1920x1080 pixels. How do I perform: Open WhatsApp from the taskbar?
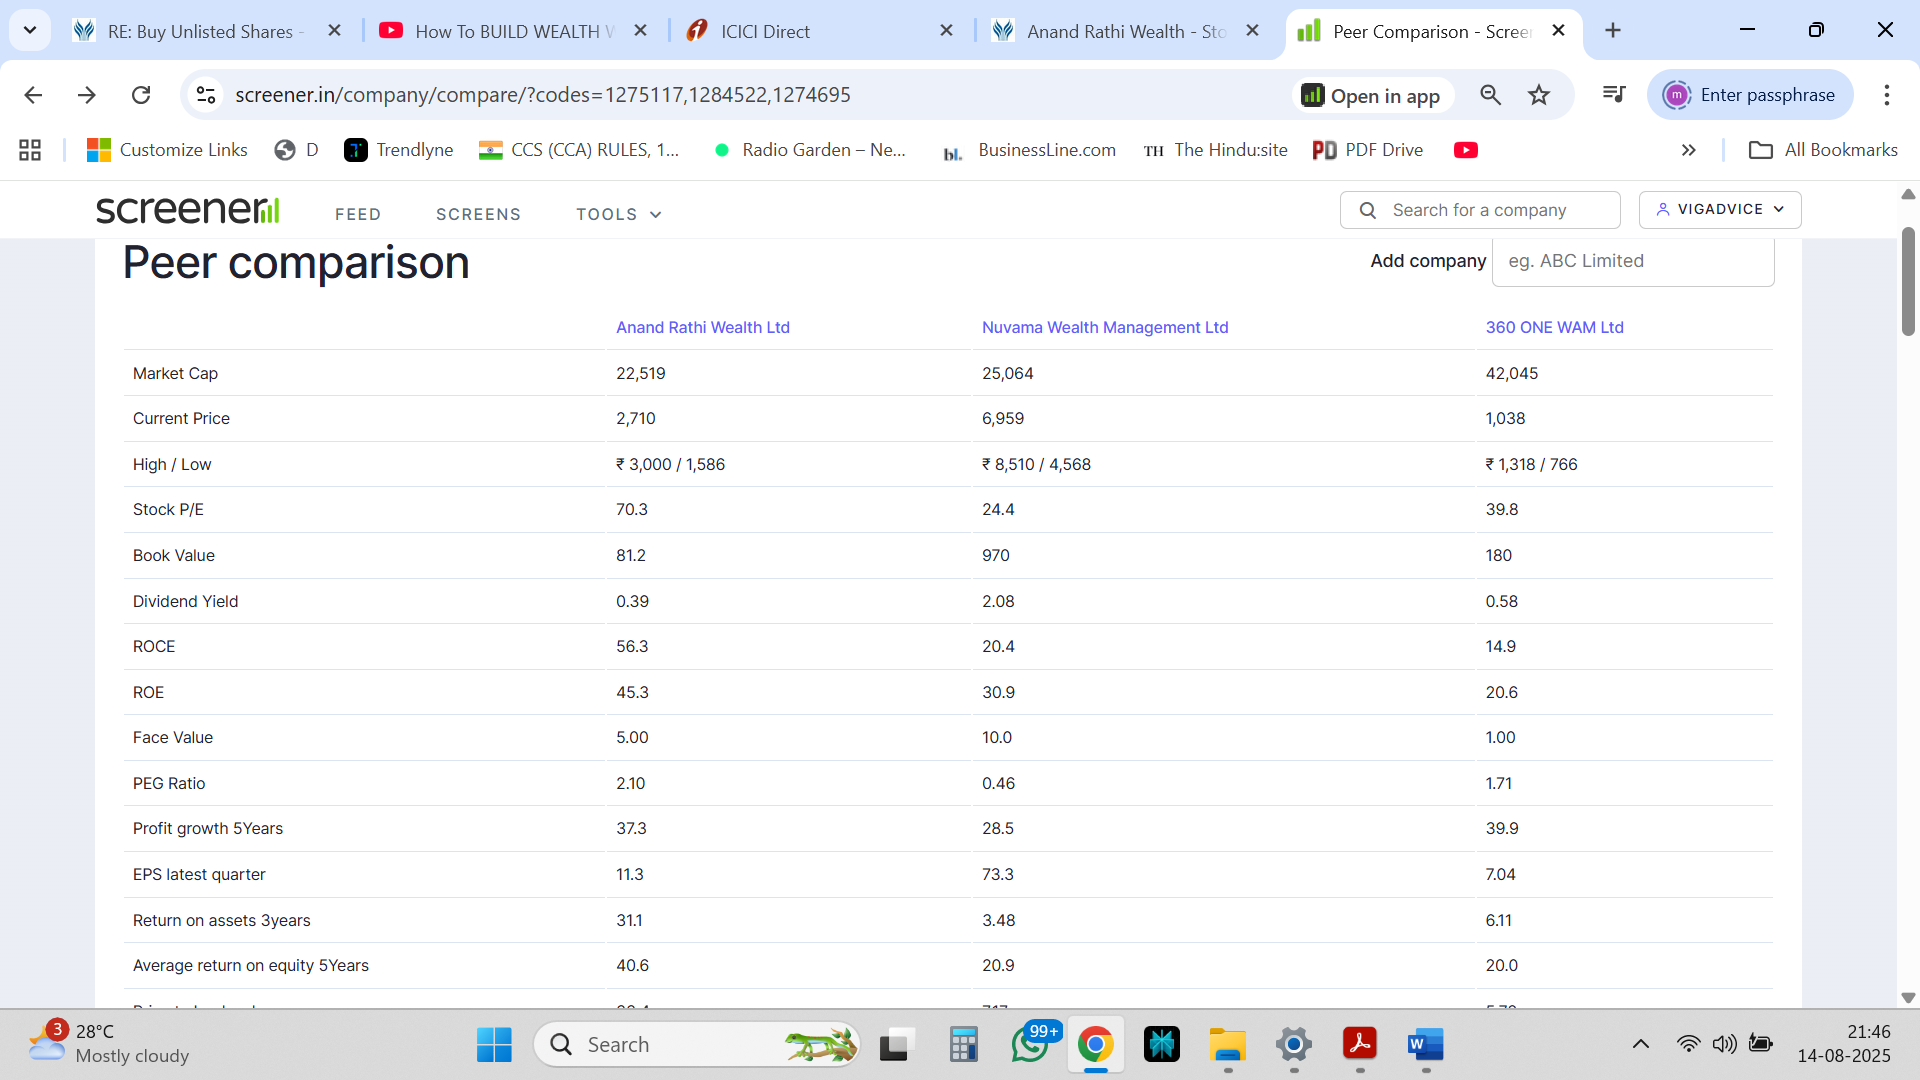pyautogui.click(x=1030, y=1045)
